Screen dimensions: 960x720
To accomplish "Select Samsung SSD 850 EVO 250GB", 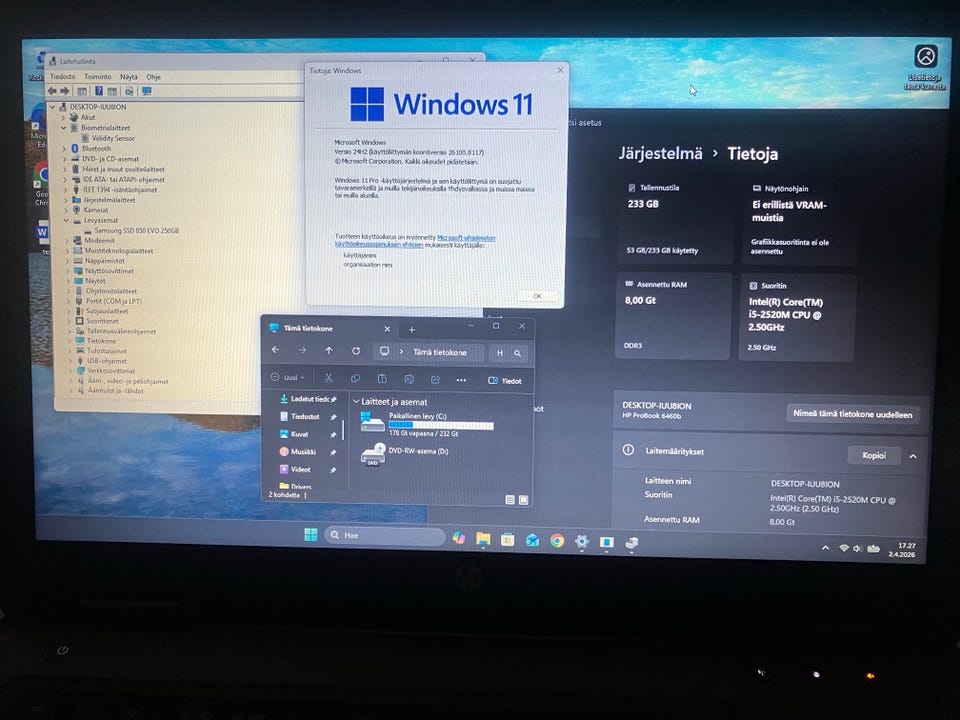I will pos(136,230).
